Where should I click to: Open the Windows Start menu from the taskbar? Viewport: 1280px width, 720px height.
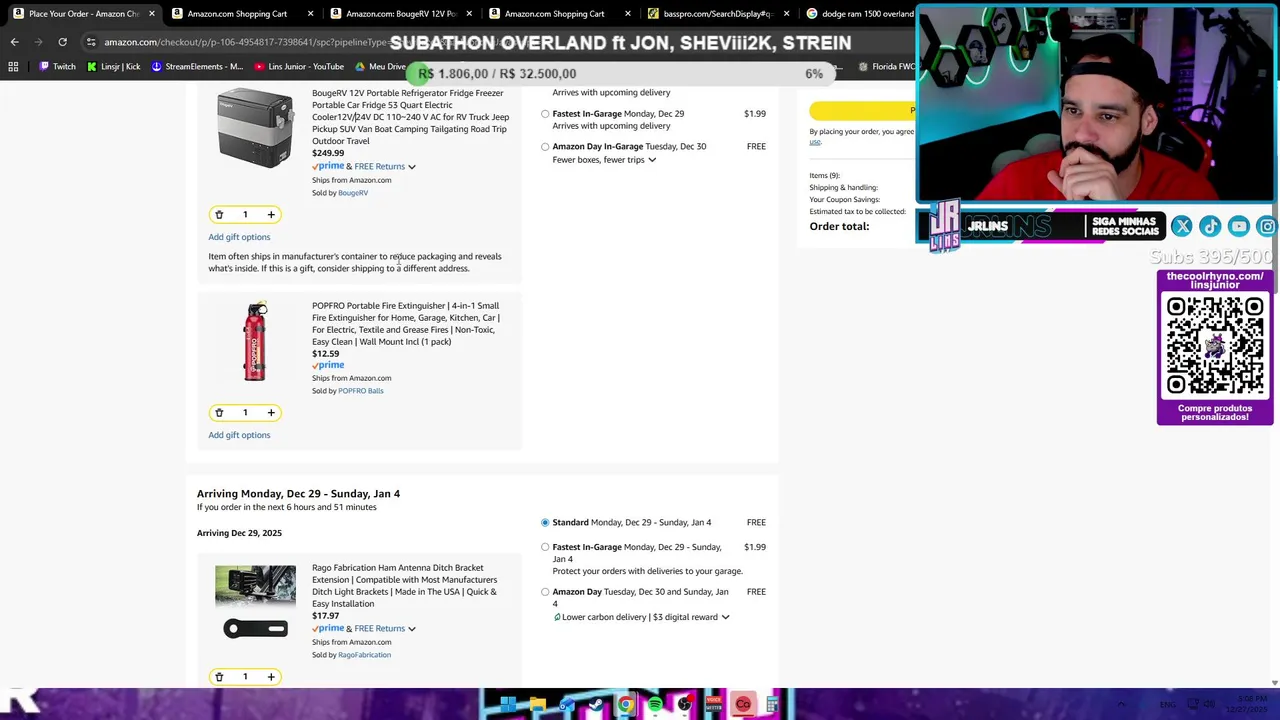click(x=508, y=705)
